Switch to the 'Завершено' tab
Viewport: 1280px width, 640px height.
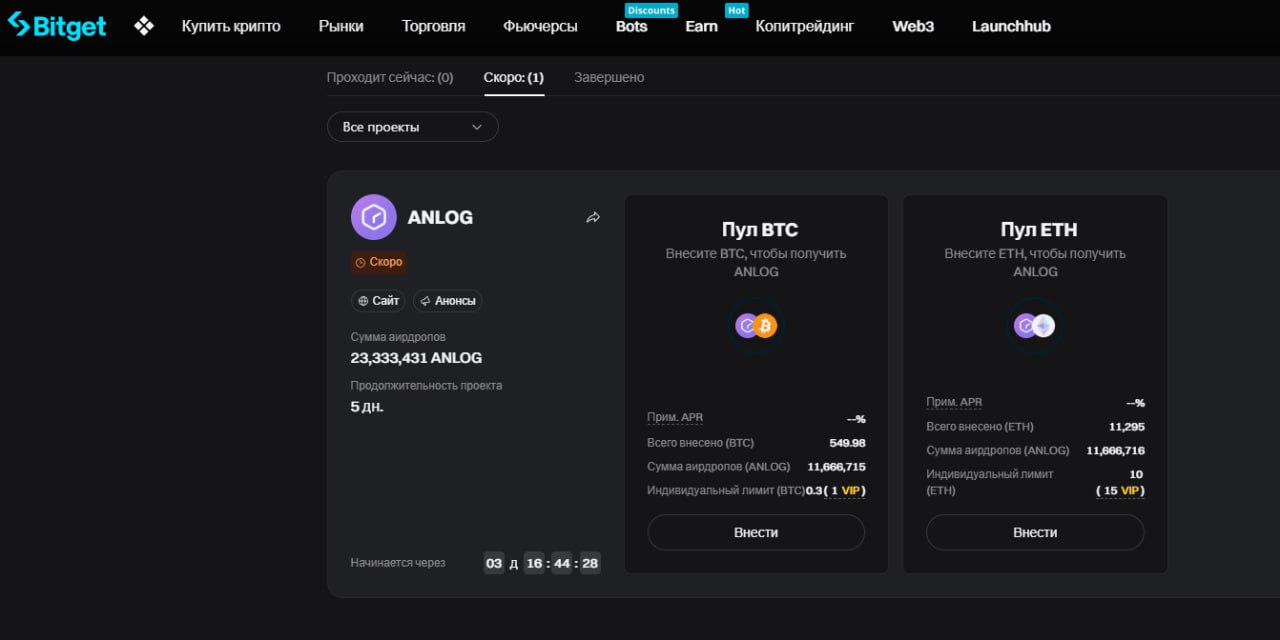(x=609, y=77)
